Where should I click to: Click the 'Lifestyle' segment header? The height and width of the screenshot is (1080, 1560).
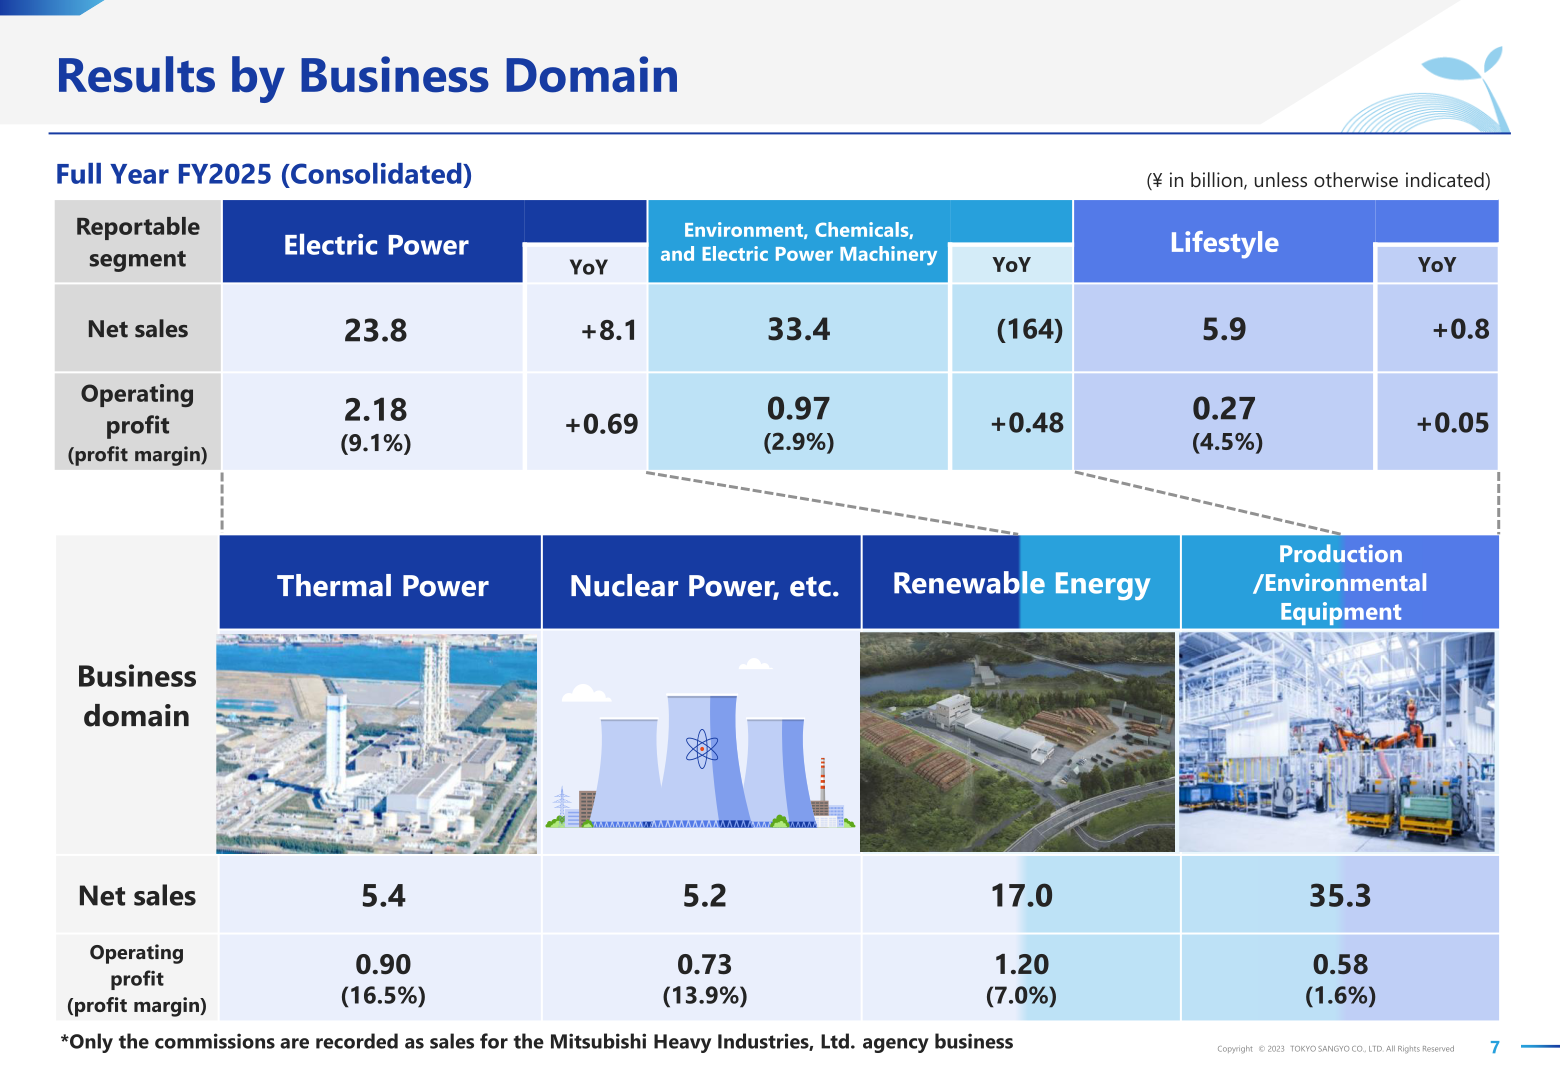coord(1224,242)
